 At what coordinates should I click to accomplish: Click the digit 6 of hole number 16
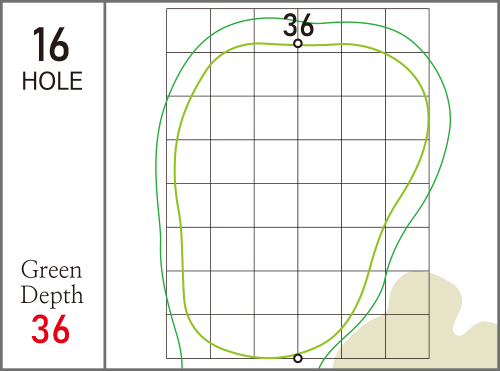[58, 45]
